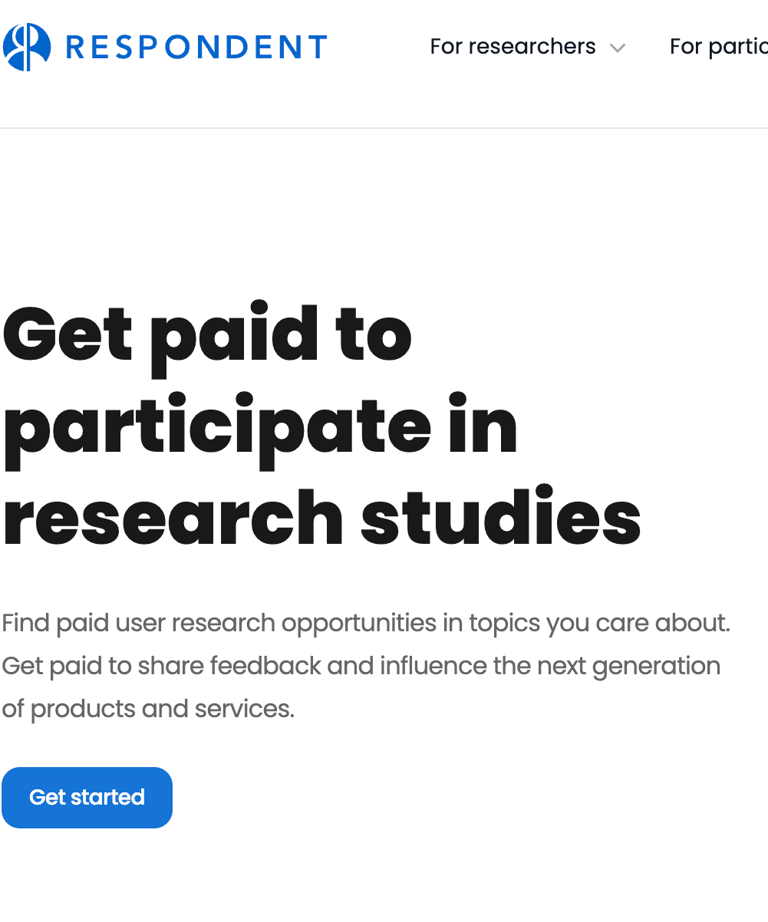
Task: Click the line "of products and services."
Action: point(148,709)
